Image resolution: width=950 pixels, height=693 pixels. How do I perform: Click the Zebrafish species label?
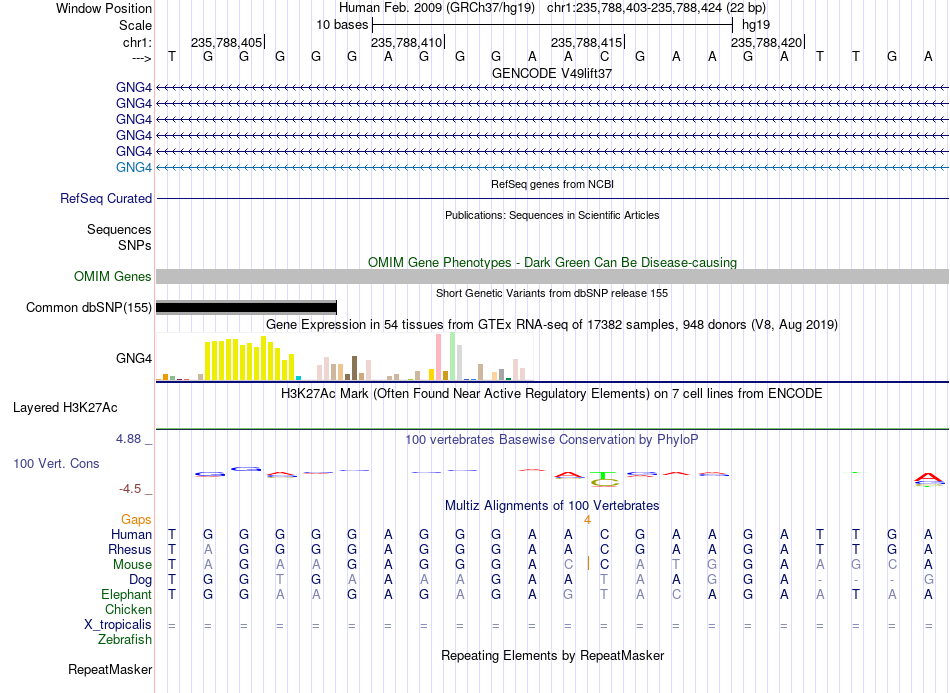pos(125,639)
